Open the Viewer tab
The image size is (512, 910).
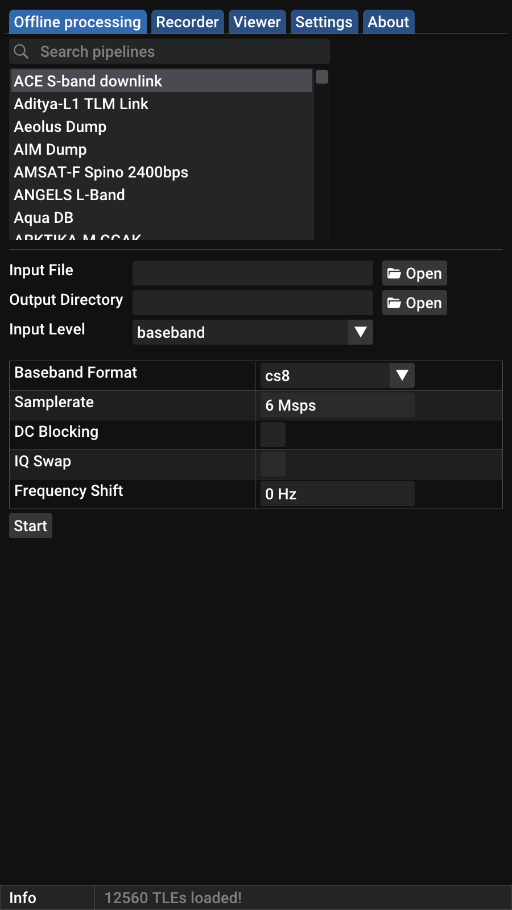(x=257, y=22)
